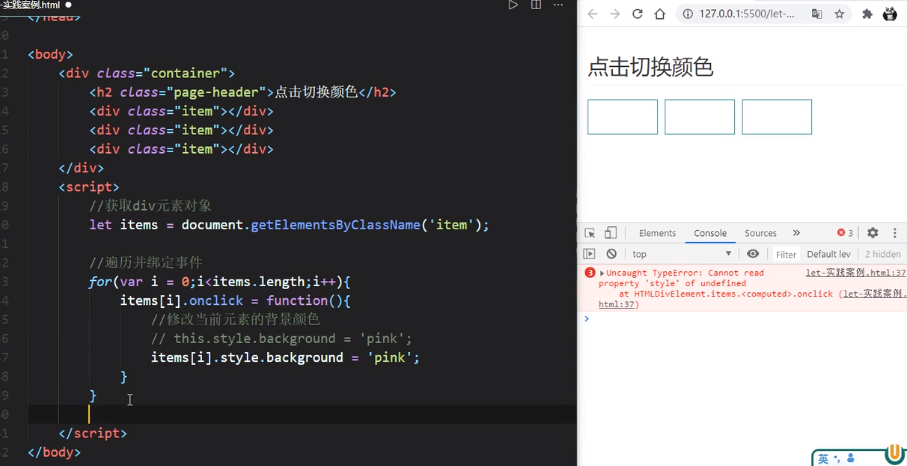Activate DevTools inspect element picker
The width and height of the screenshot is (907, 466).
590,233
